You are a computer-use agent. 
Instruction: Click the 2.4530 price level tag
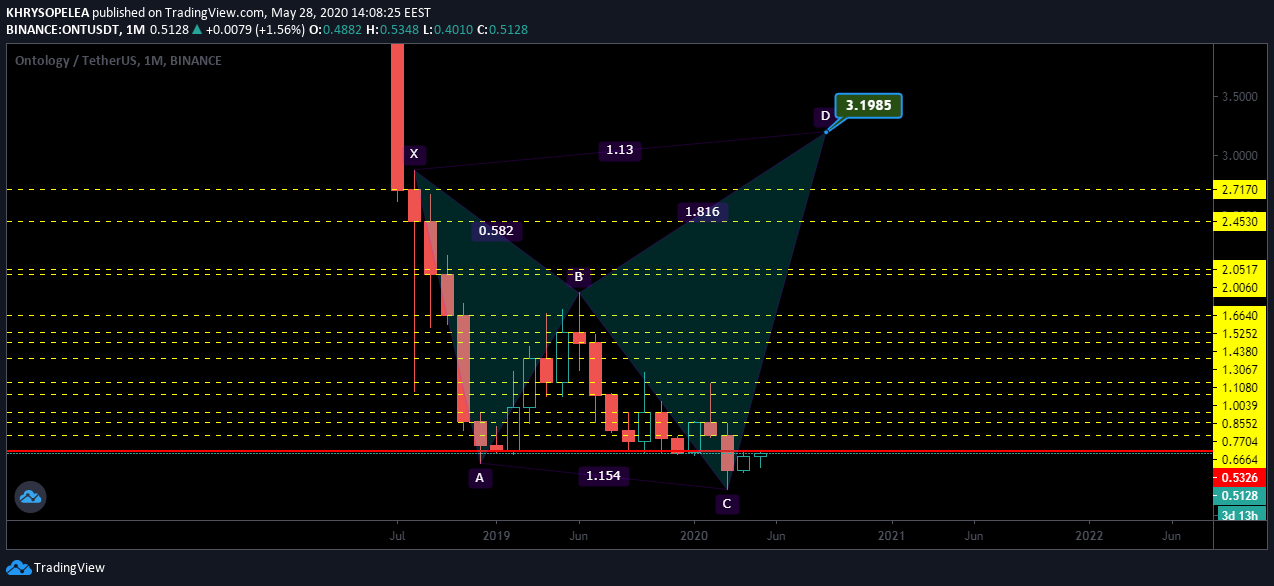[x=1241, y=221]
